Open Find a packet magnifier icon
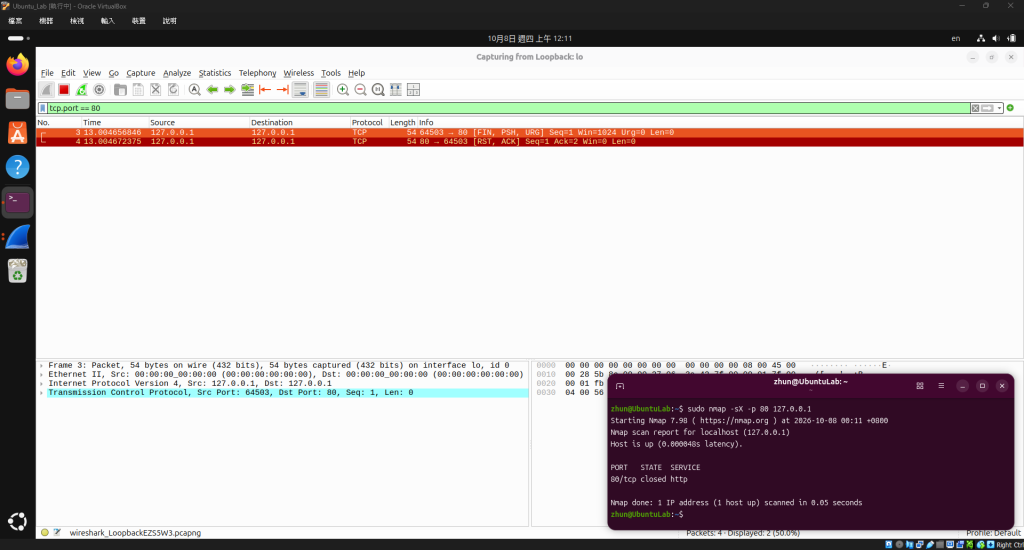The height and width of the screenshot is (550, 1024). point(195,89)
